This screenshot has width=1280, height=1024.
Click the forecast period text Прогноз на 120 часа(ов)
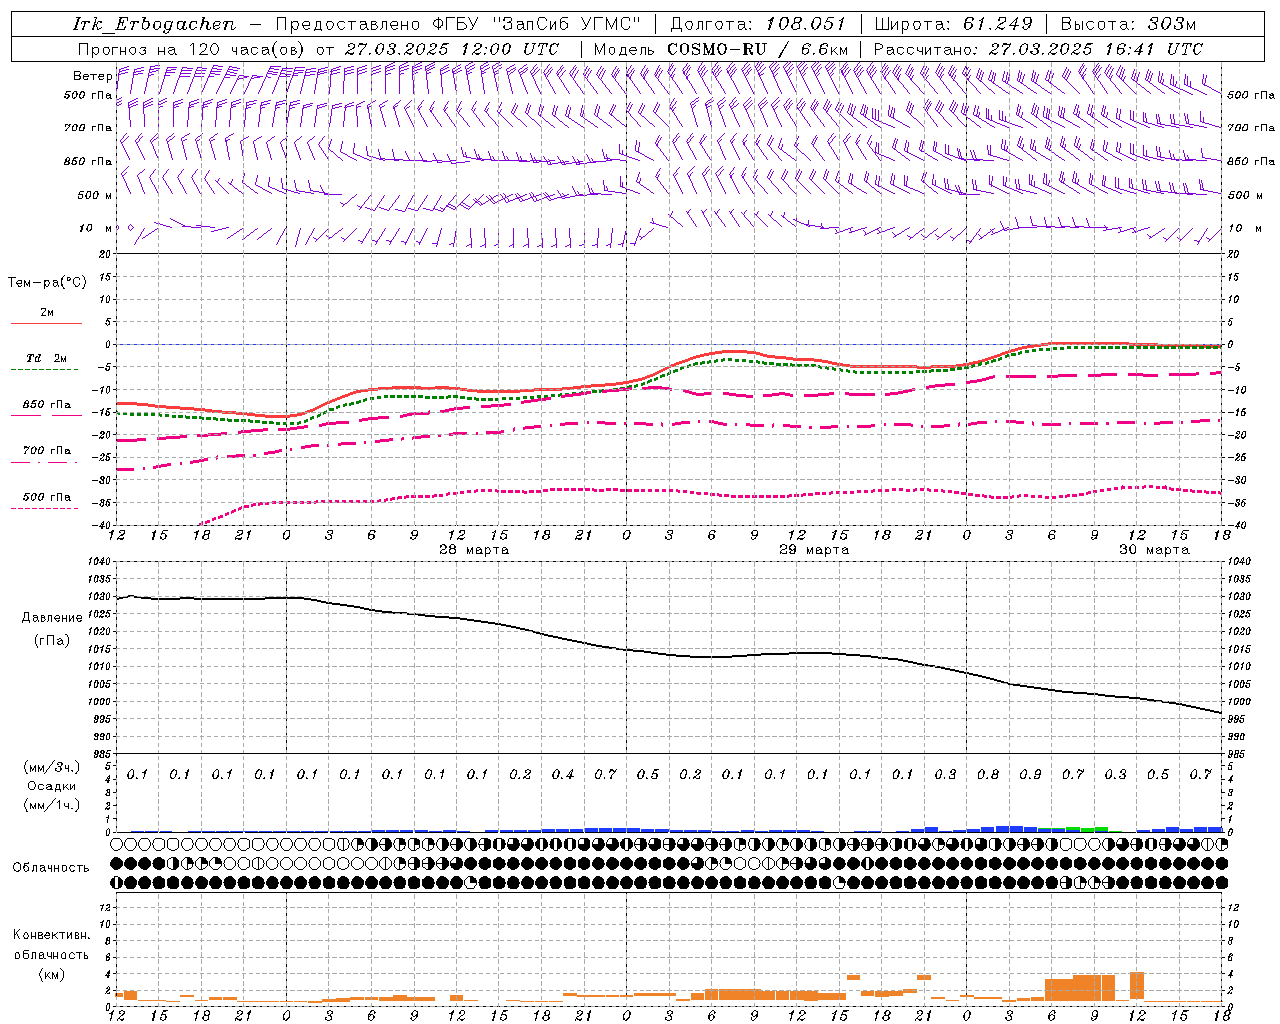coord(191,49)
